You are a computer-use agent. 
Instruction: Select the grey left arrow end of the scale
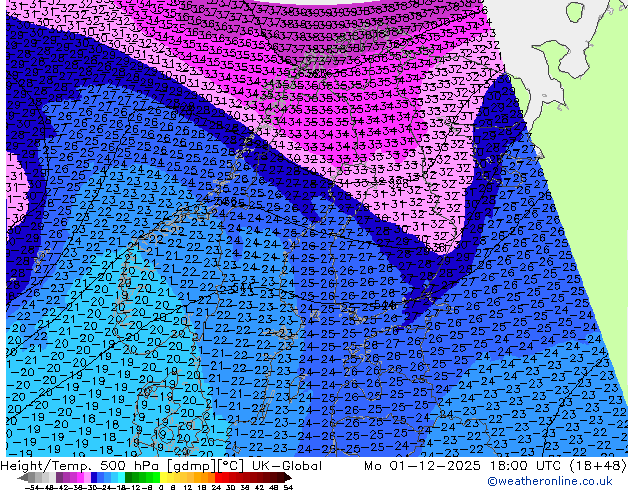[x=22, y=478]
